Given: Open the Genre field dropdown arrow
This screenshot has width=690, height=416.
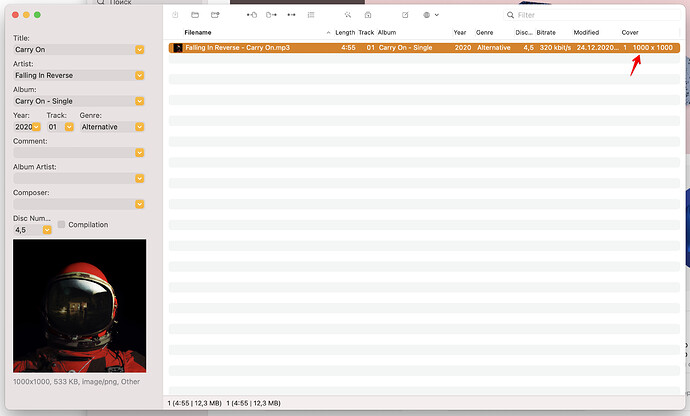Looking at the screenshot, I should (139, 127).
